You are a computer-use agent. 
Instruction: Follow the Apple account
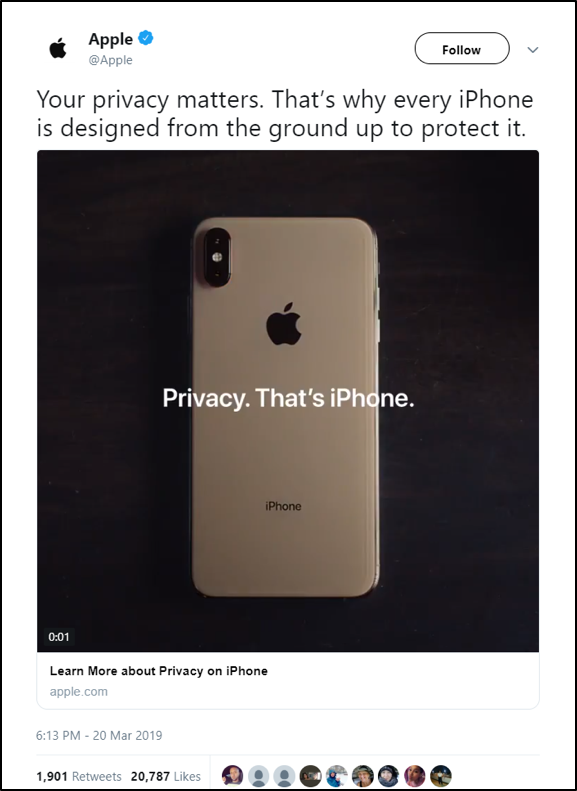tap(462, 49)
